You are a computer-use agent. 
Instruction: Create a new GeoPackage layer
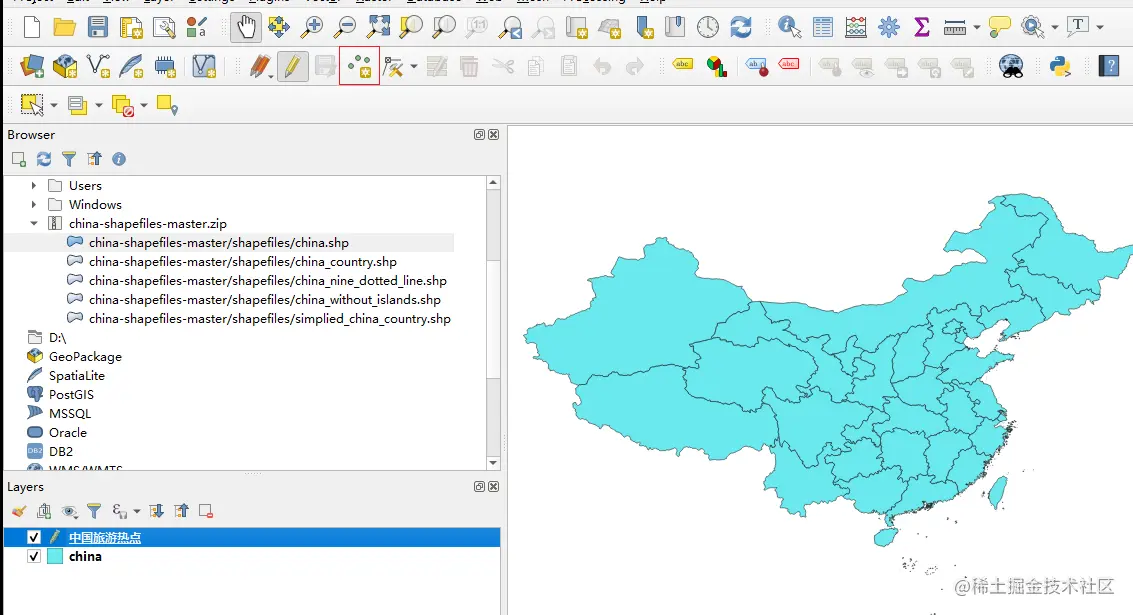pyautogui.click(x=65, y=66)
